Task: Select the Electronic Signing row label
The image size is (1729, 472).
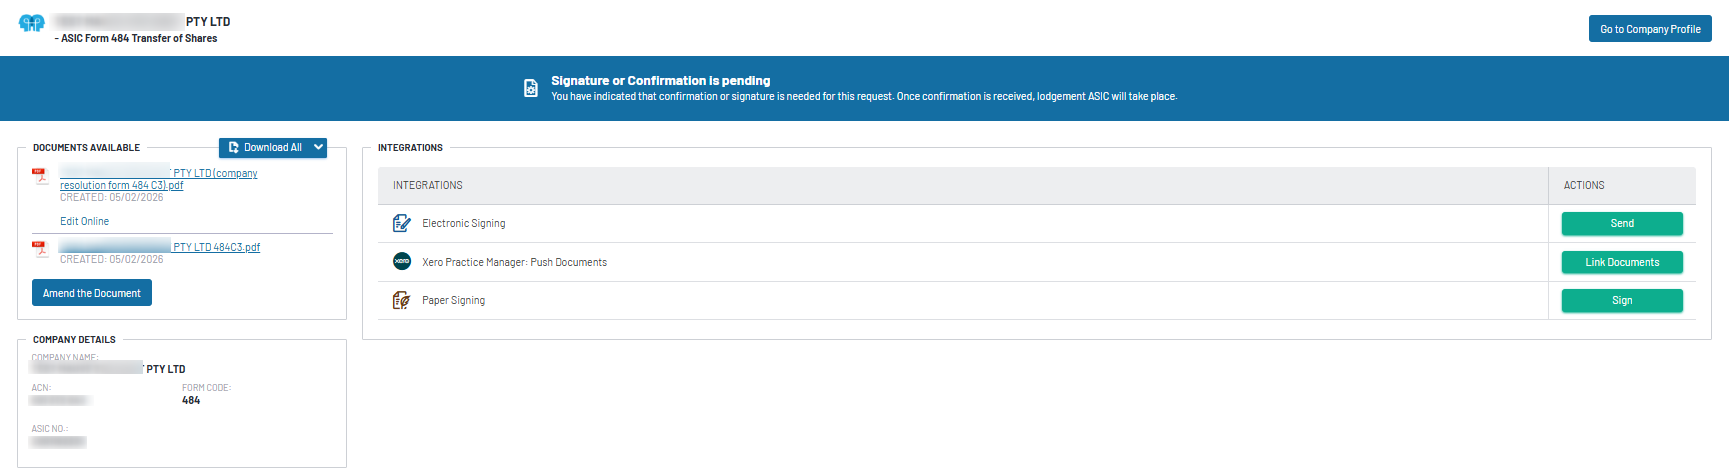Action: (x=464, y=224)
